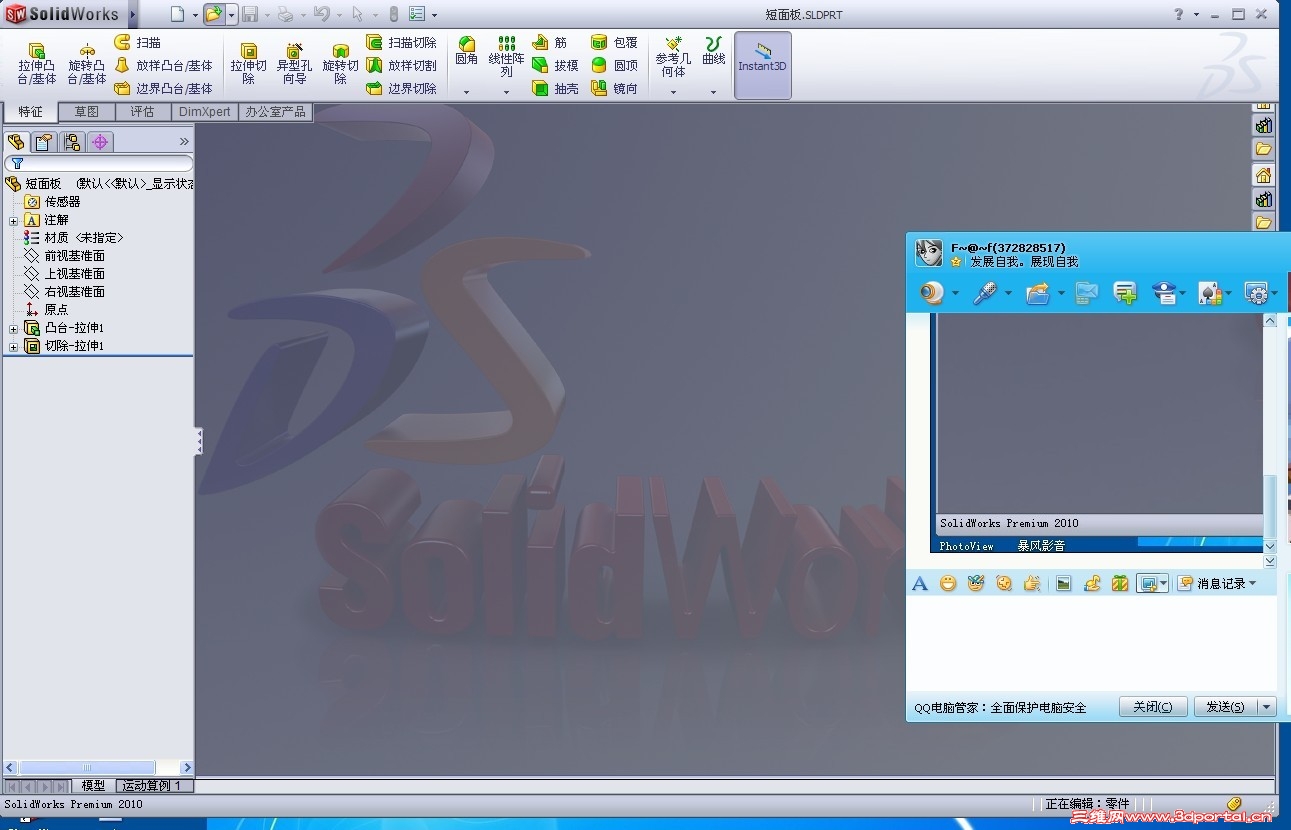Expand the 切除-拉伸1 feature node
Image resolution: width=1291 pixels, height=830 pixels.
click(14, 346)
